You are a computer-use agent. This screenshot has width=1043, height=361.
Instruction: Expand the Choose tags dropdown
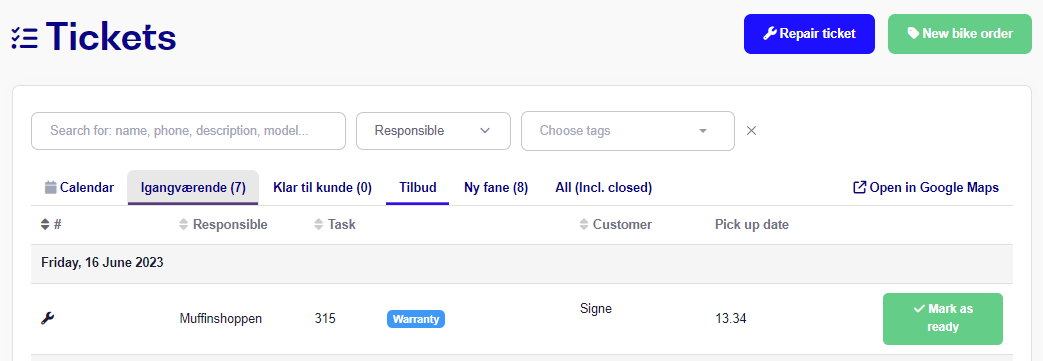[628, 131]
